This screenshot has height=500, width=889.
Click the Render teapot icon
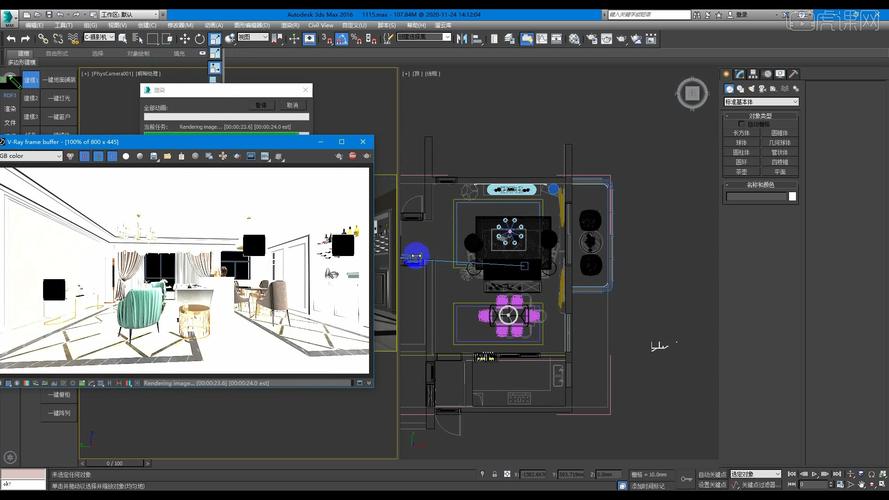coord(620,38)
